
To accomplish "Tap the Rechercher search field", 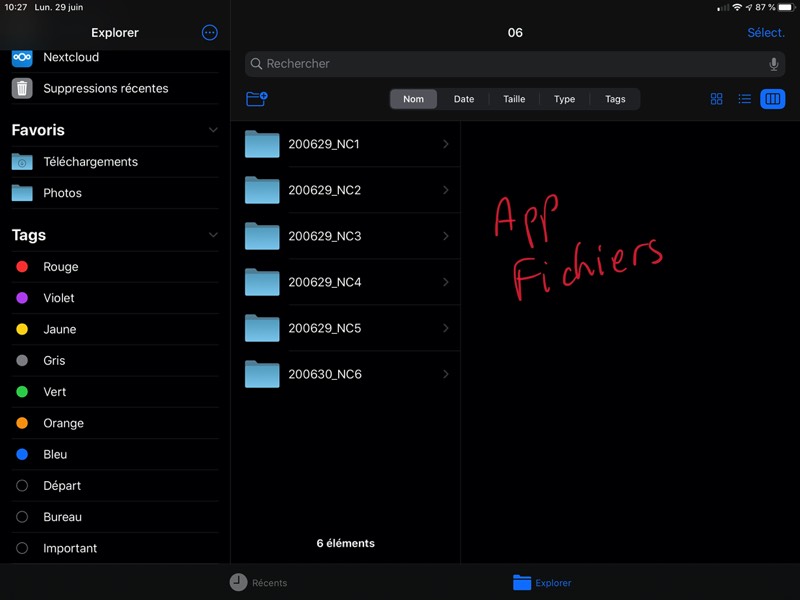I will tap(510, 64).
